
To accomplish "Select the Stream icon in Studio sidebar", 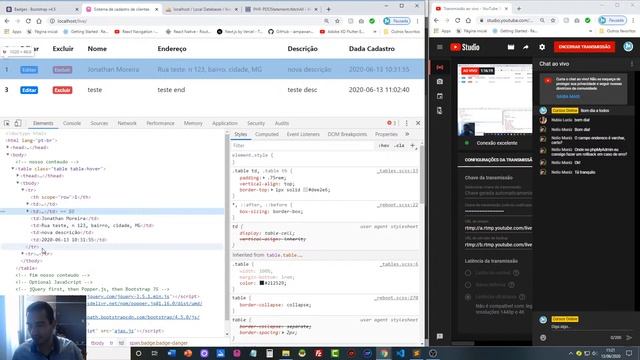I will 440,67.
